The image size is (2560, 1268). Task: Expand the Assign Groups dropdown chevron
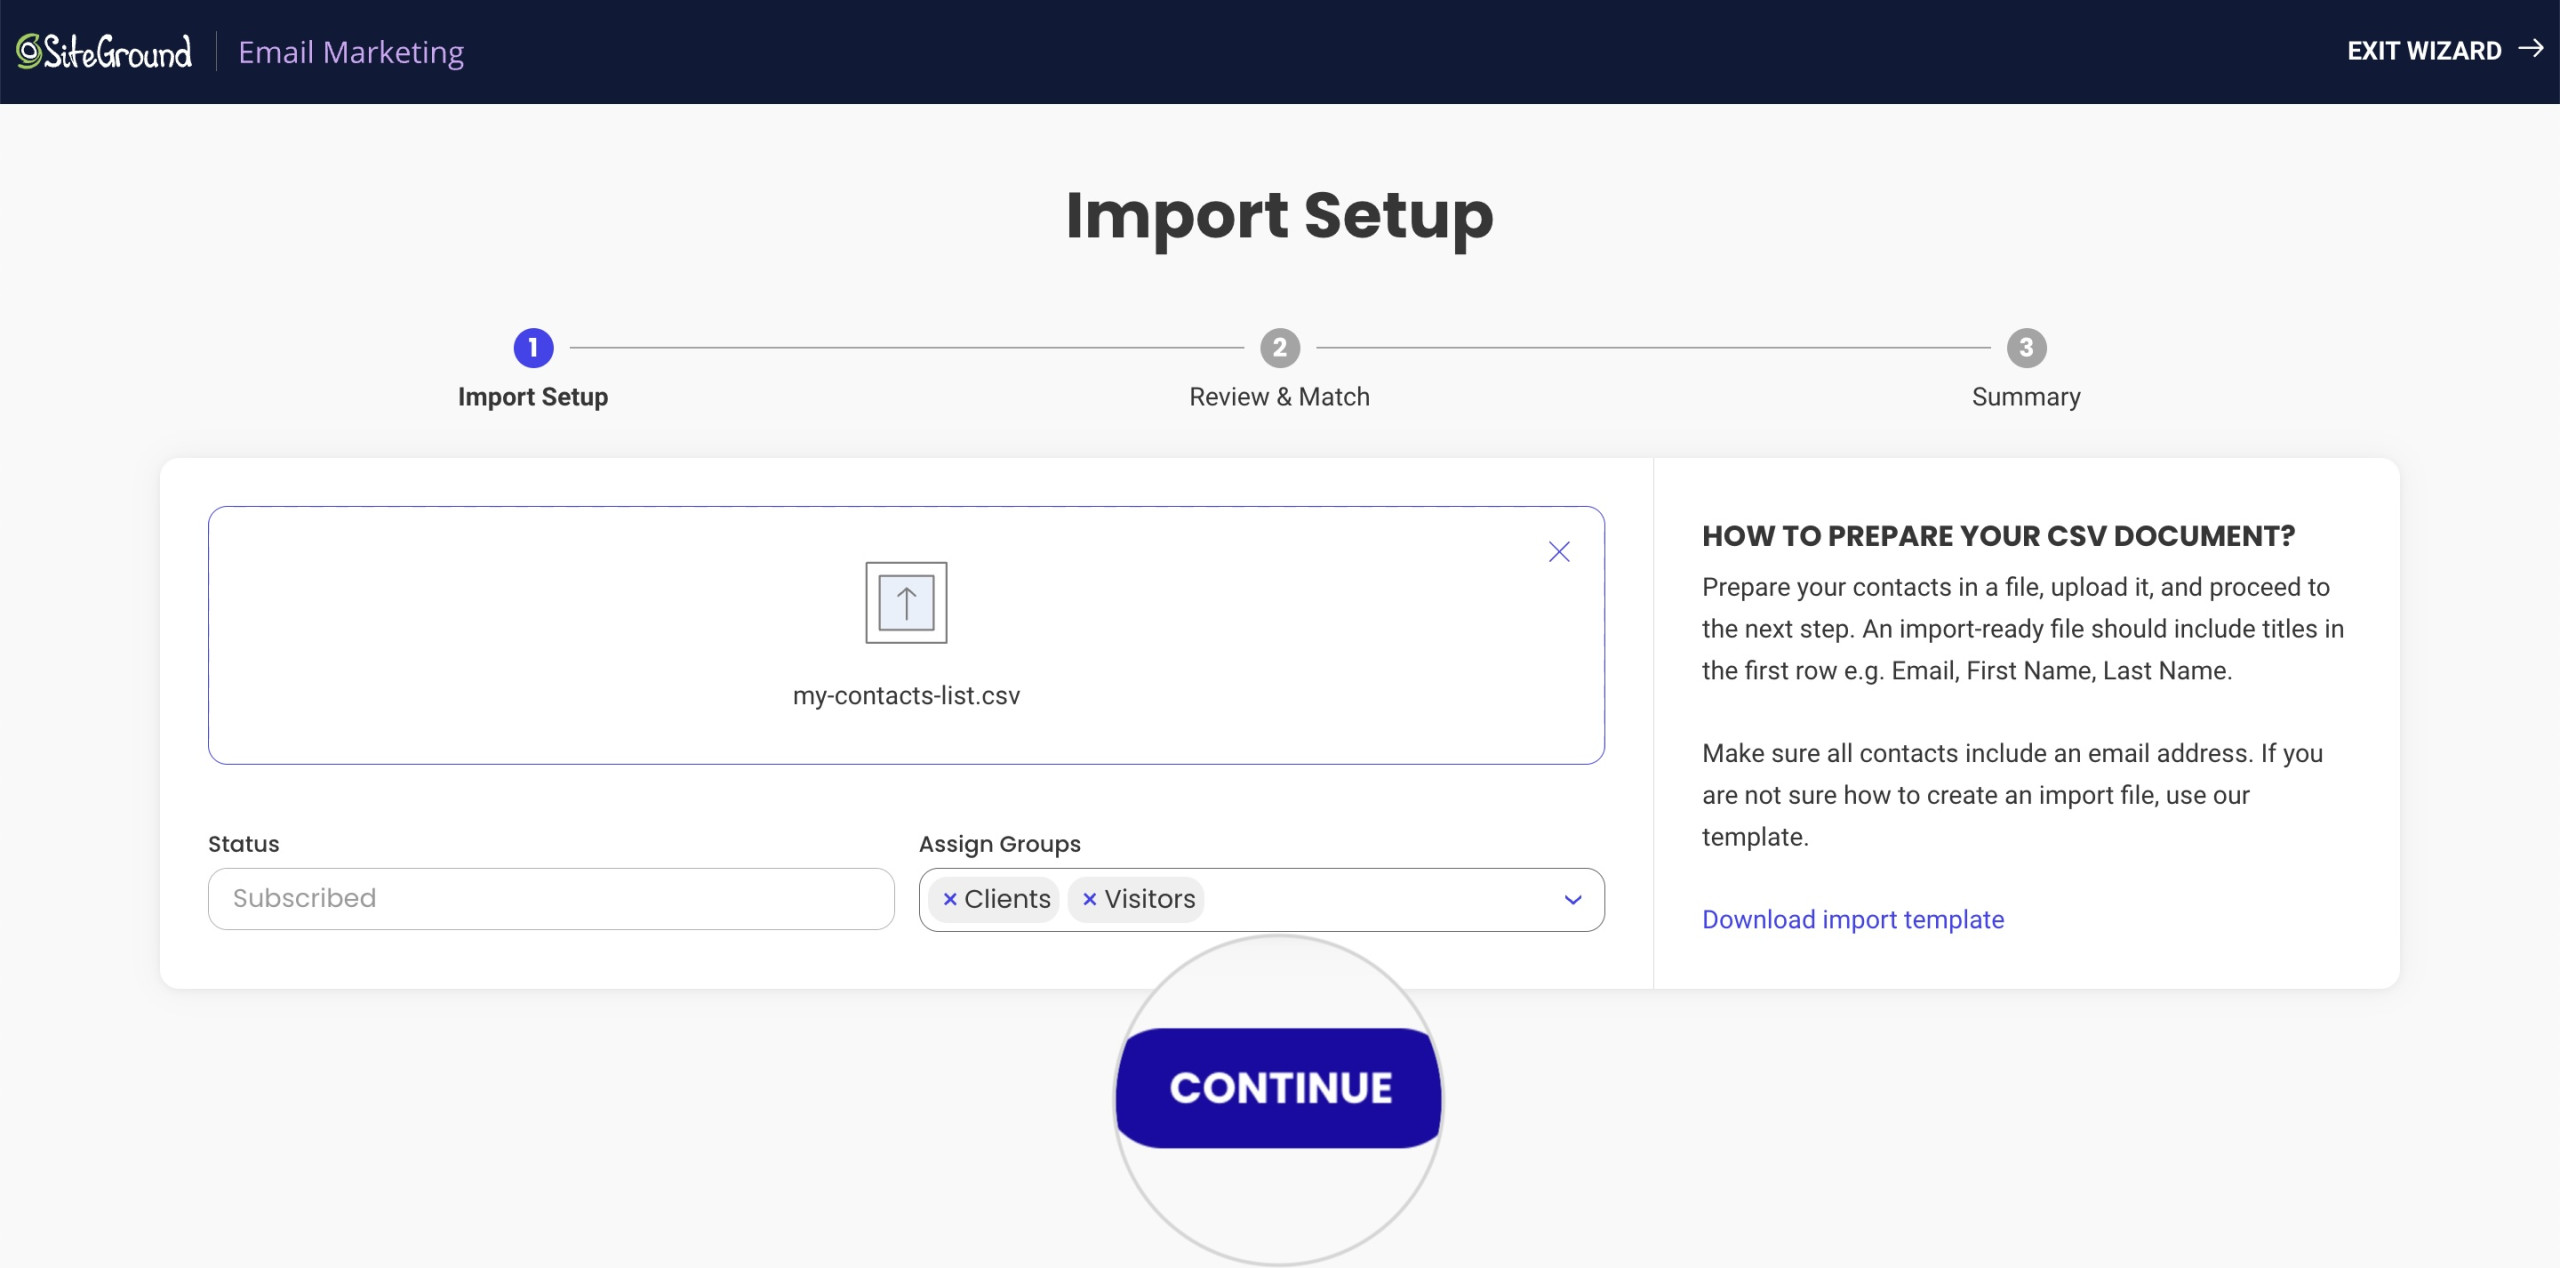click(1573, 900)
